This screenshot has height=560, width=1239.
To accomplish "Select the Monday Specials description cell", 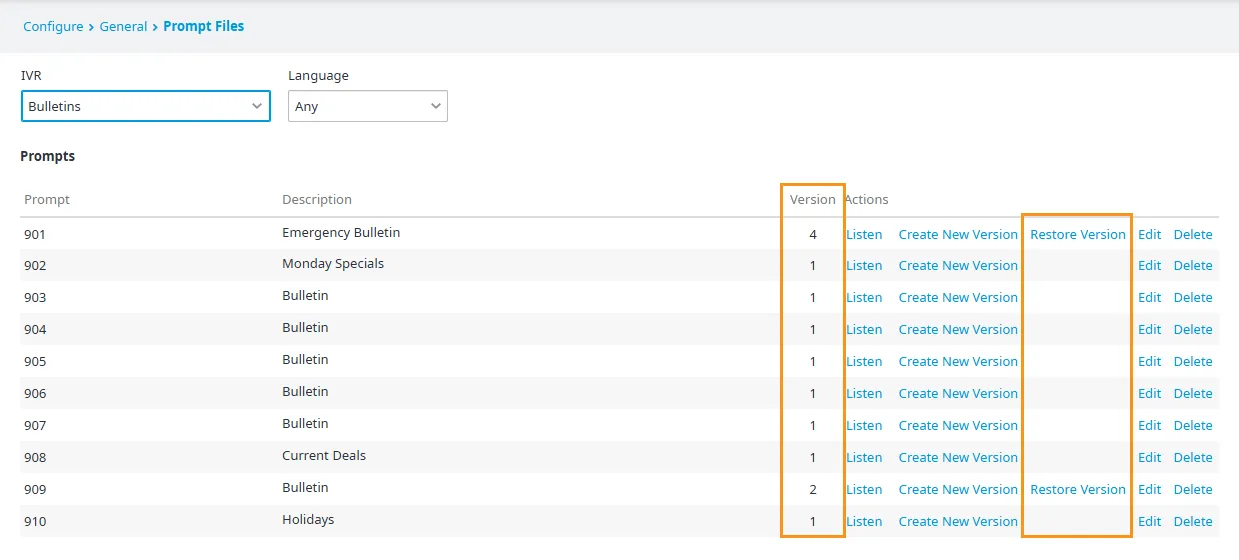I will pos(333,264).
